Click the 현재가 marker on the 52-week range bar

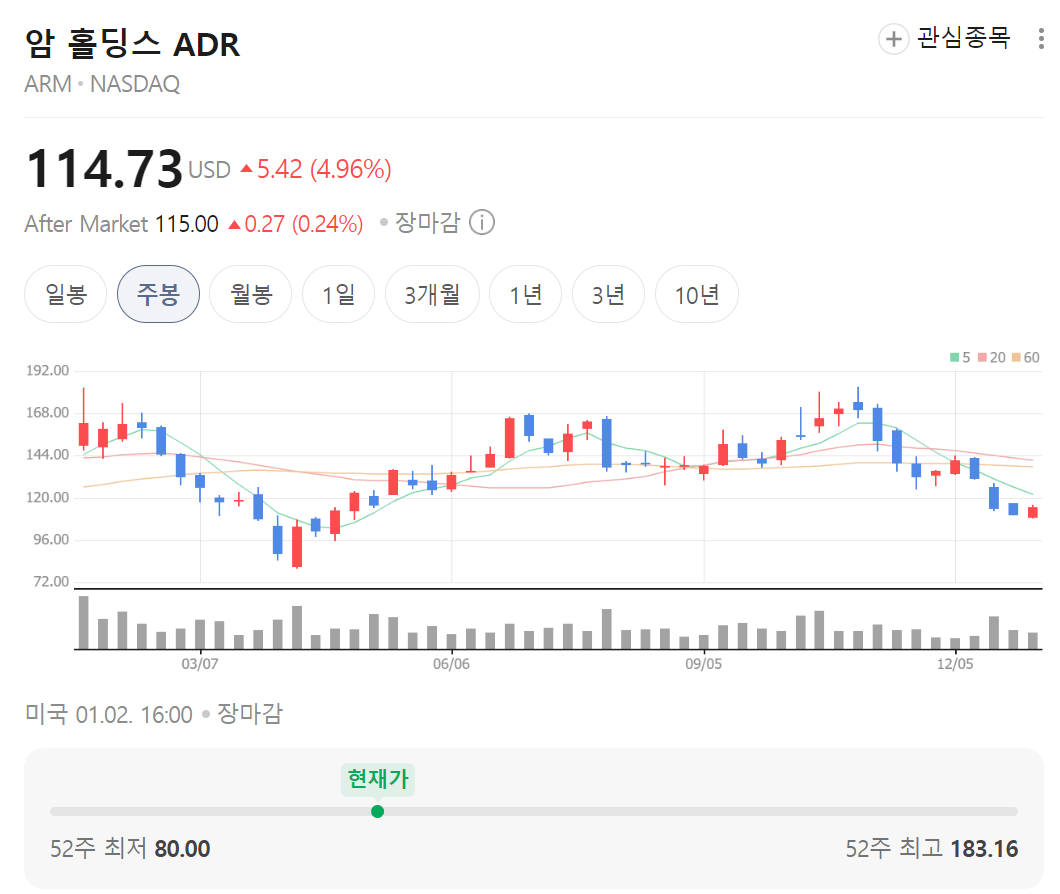pyautogui.click(x=377, y=811)
